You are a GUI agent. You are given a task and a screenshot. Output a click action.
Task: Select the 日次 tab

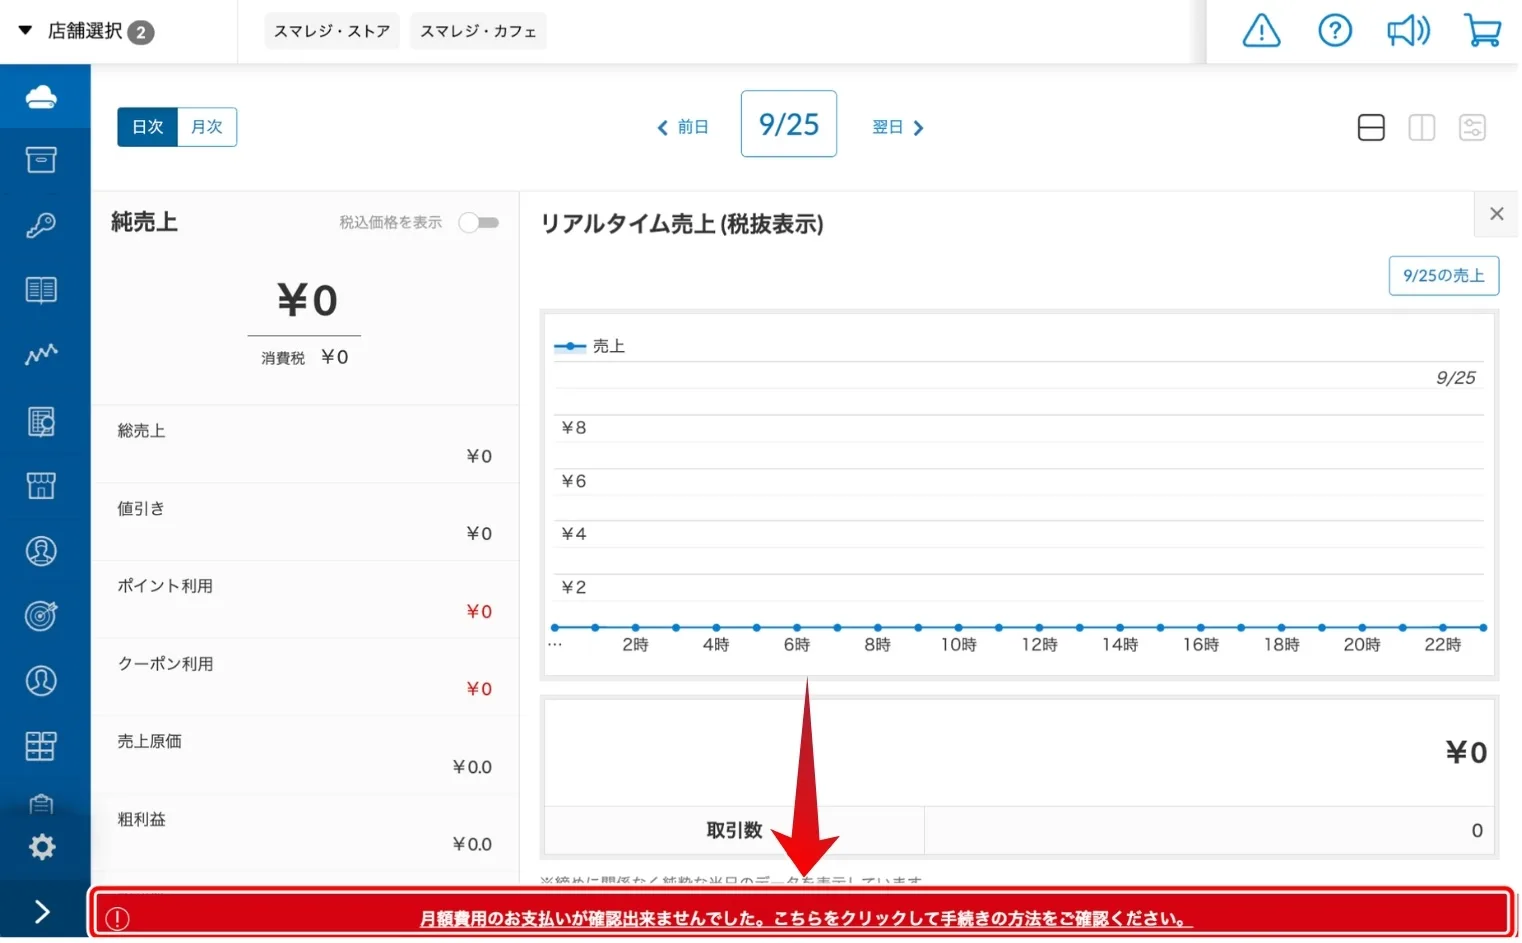coord(148,127)
